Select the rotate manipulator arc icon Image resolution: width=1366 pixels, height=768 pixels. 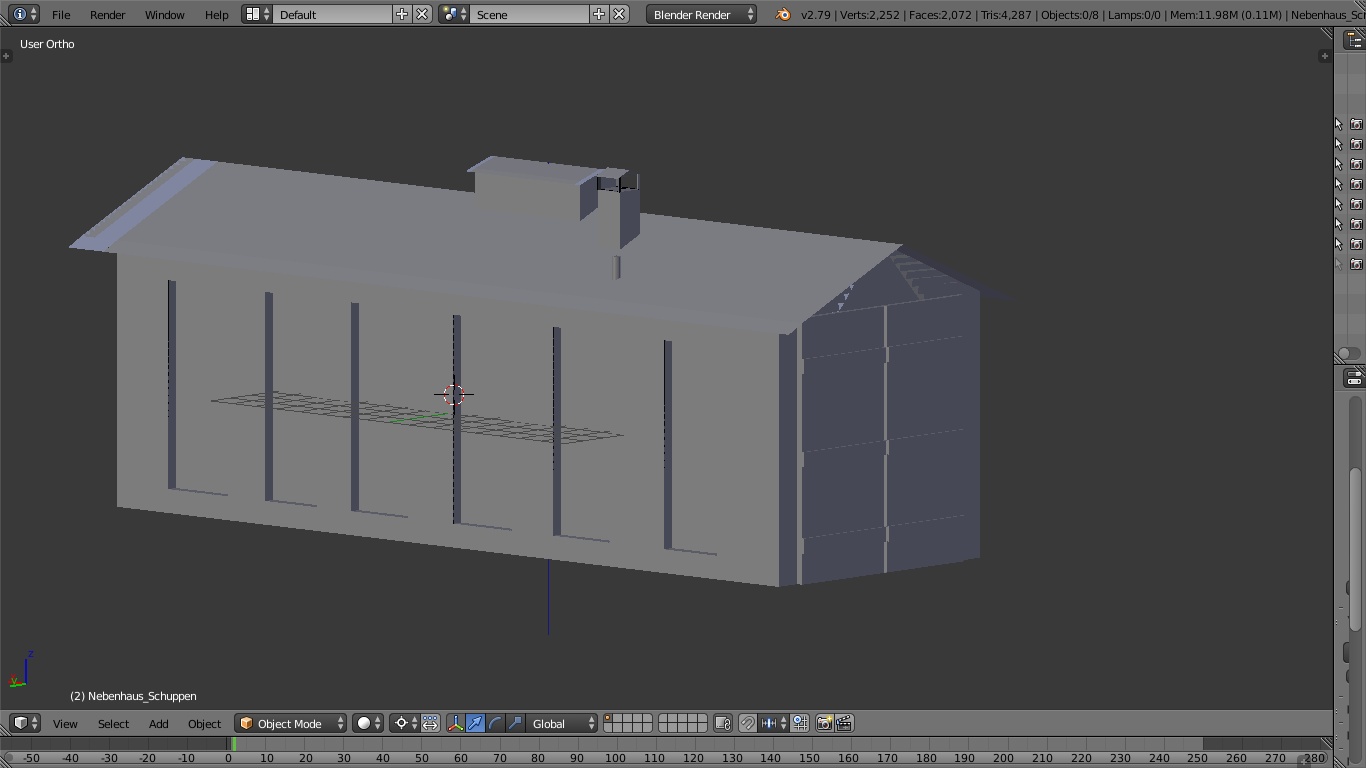click(x=495, y=723)
